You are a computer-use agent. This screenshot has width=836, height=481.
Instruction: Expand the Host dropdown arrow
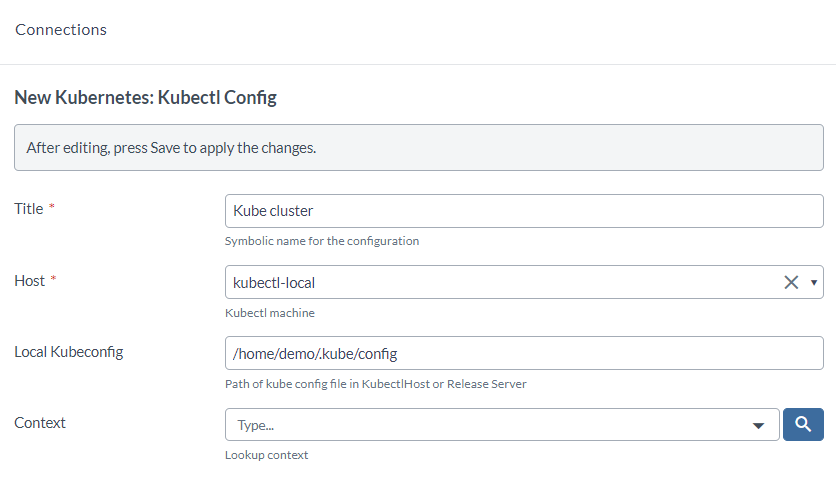(x=814, y=282)
